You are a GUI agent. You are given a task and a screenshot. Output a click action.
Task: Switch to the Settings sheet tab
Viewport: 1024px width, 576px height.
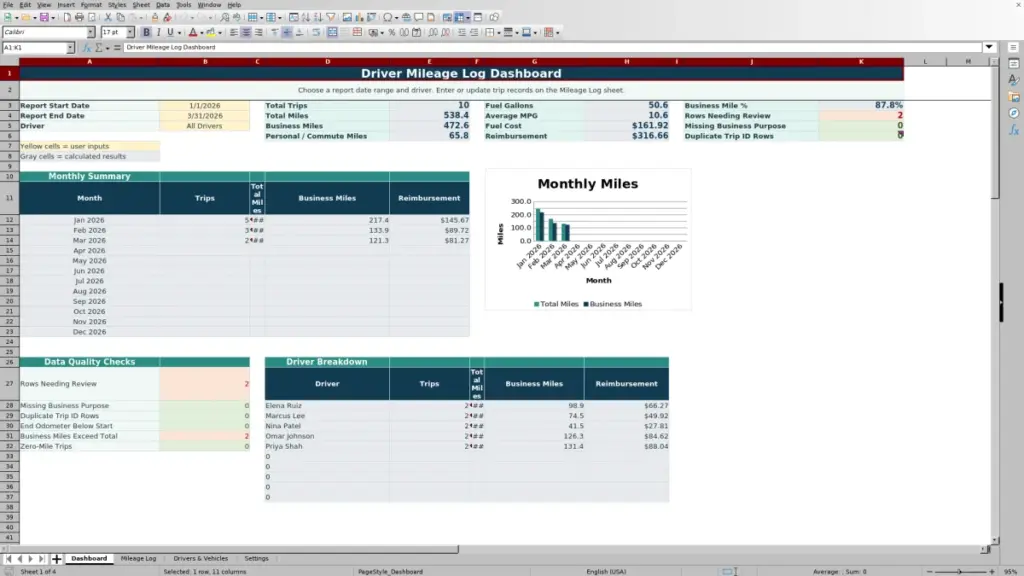[x=256, y=559]
